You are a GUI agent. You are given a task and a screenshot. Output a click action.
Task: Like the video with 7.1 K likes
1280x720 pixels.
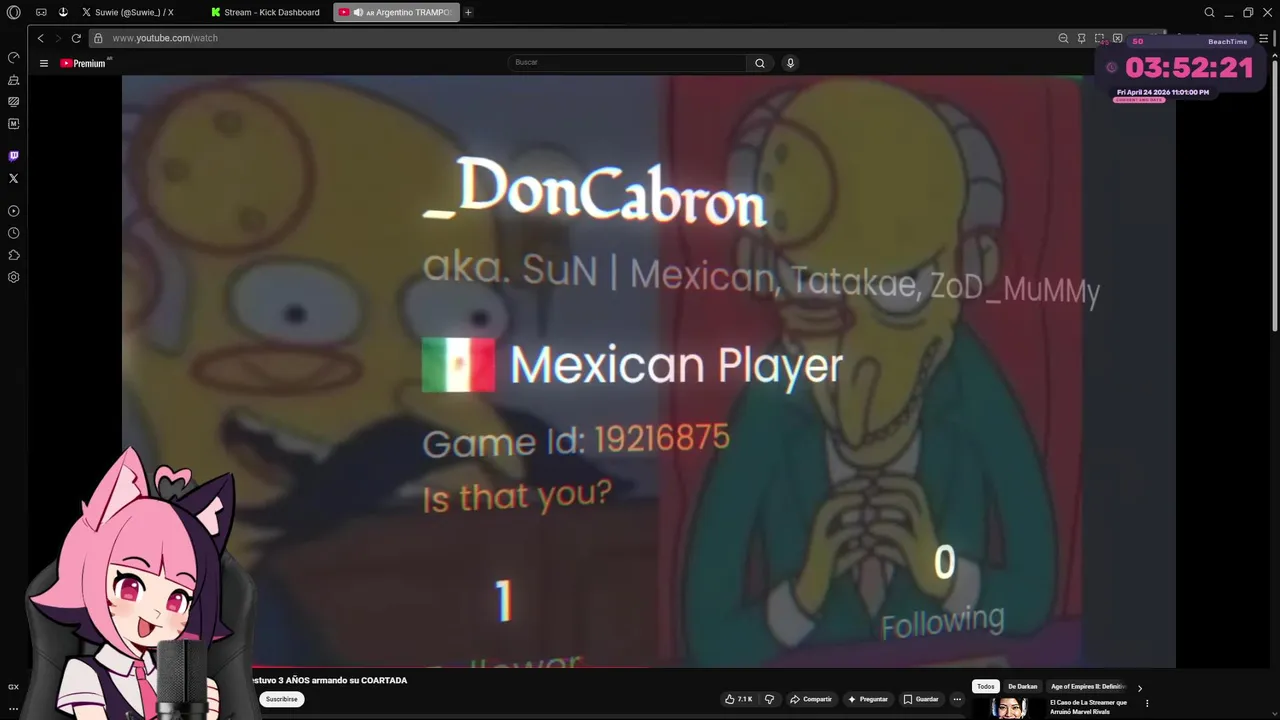[x=738, y=699]
